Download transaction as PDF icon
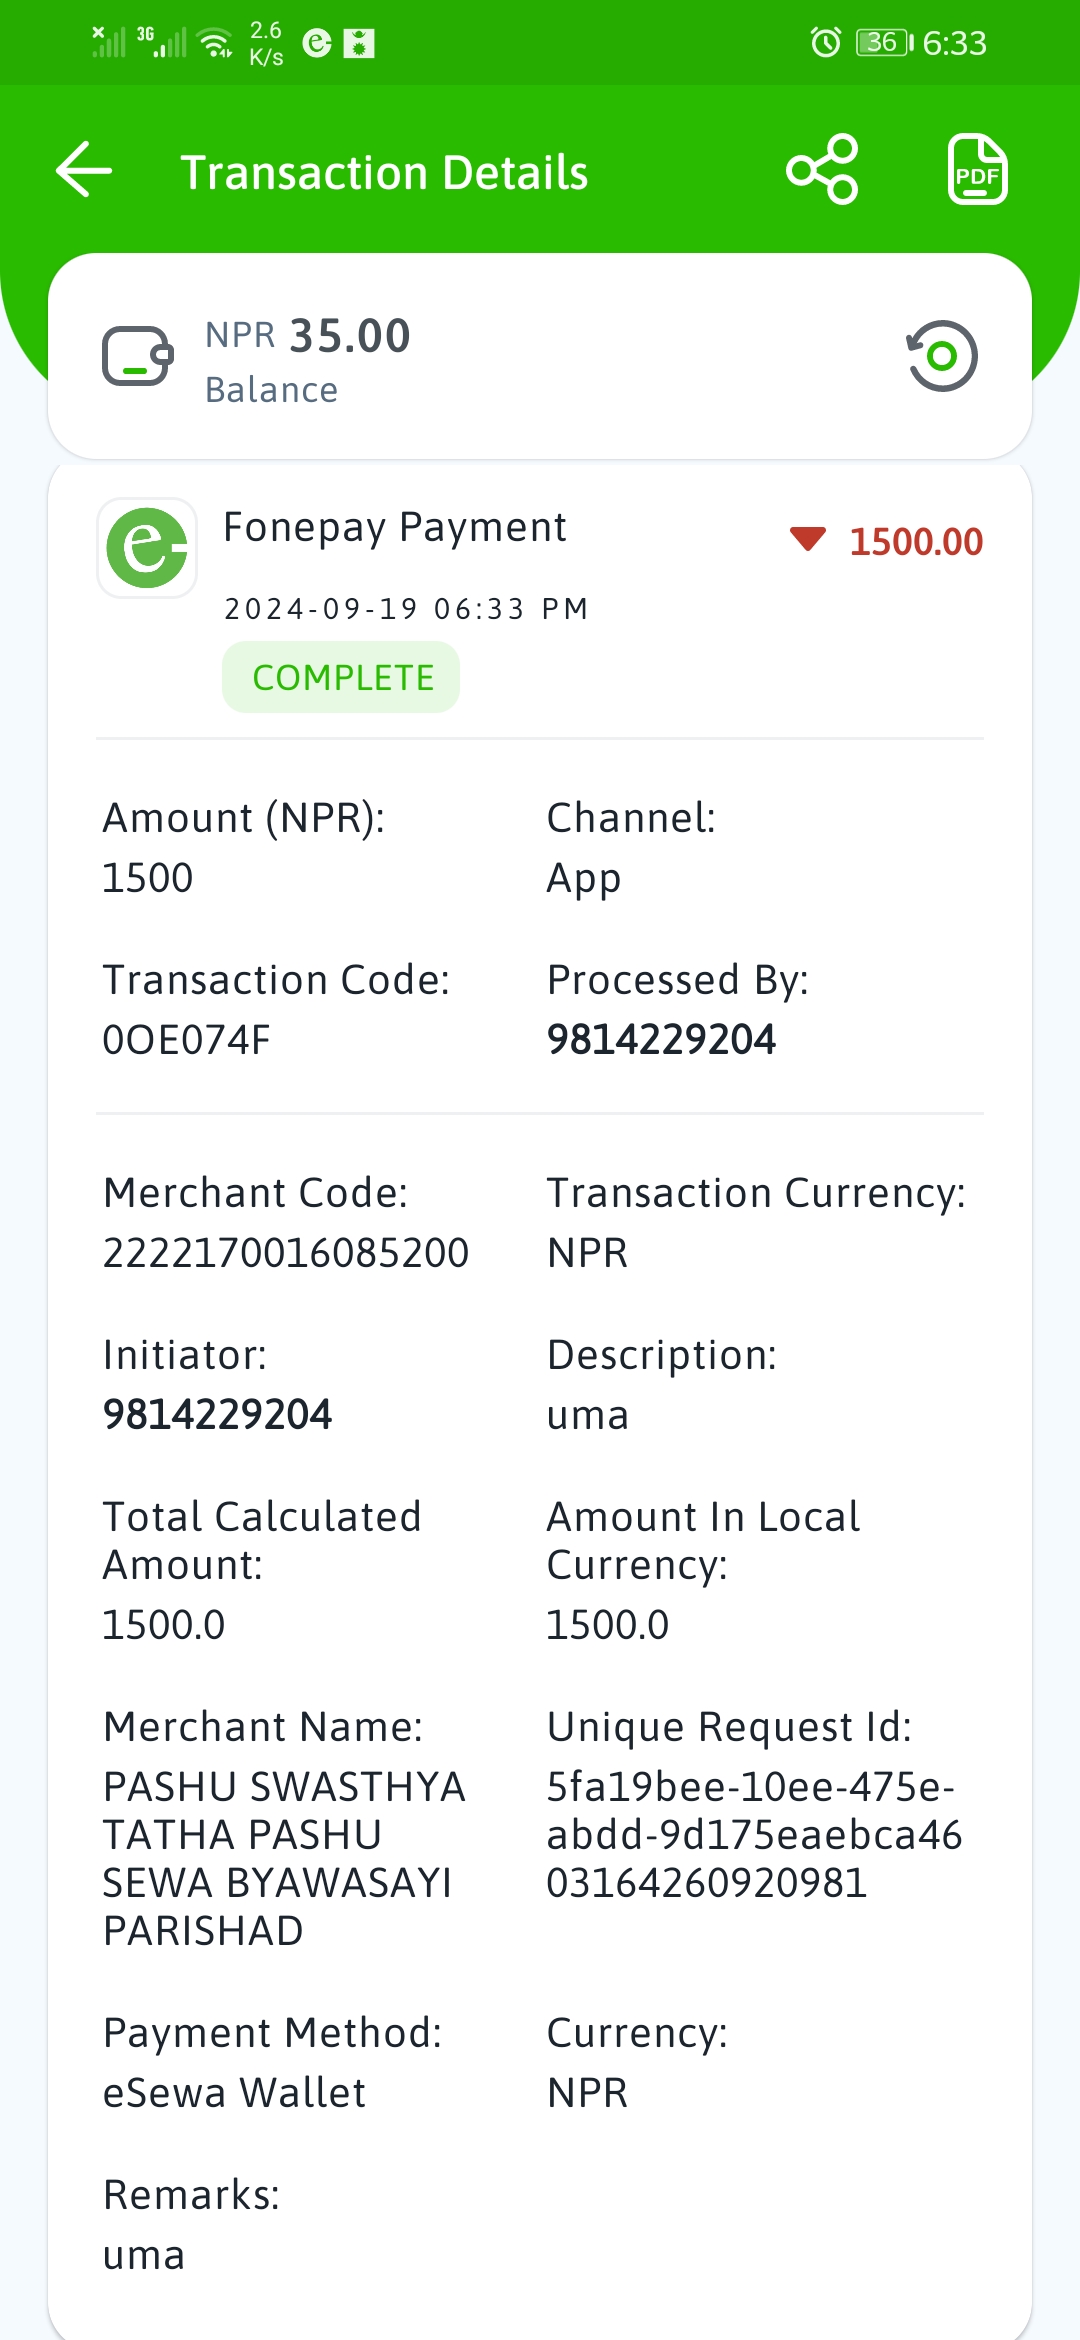Screen dimensions: 1080x2340 [977, 169]
